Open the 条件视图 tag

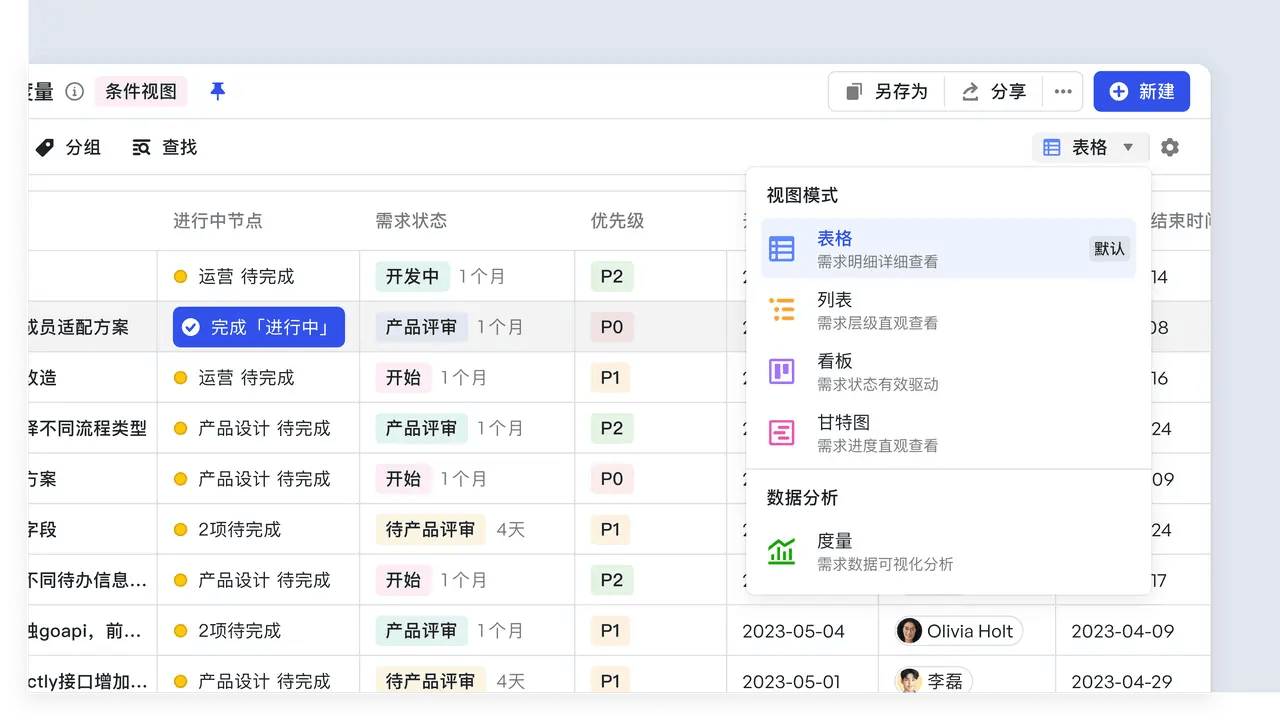point(141,91)
